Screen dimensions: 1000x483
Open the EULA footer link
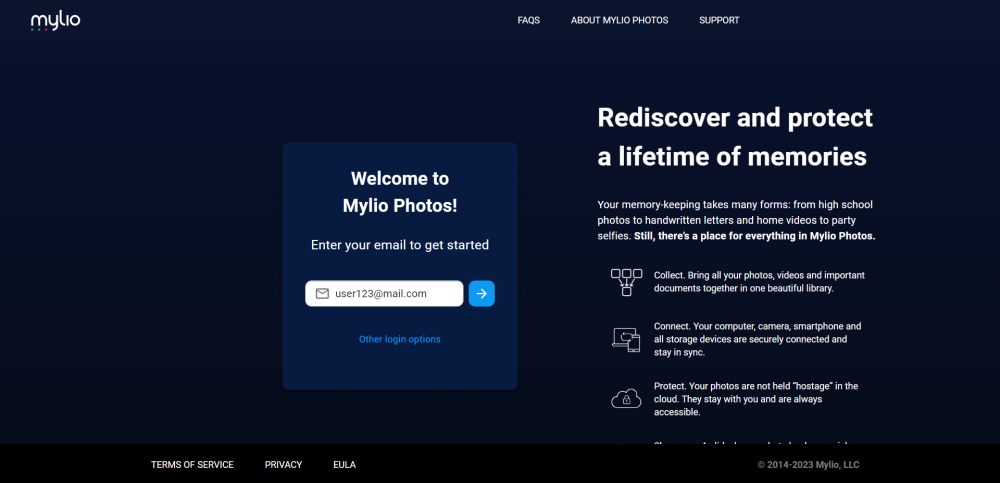click(x=344, y=464)
